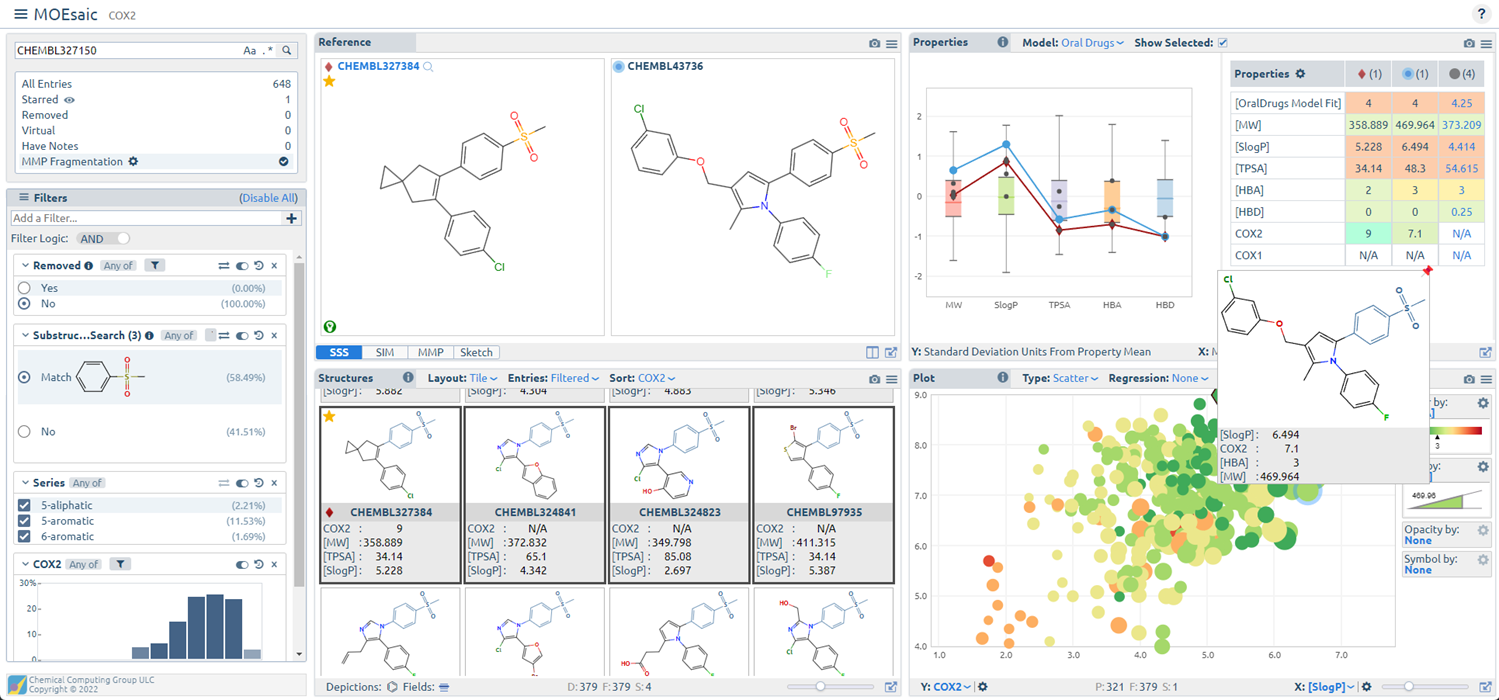
Task: Open the Model Oral Drugs dropdown
Action: (x=1092, y=43)
